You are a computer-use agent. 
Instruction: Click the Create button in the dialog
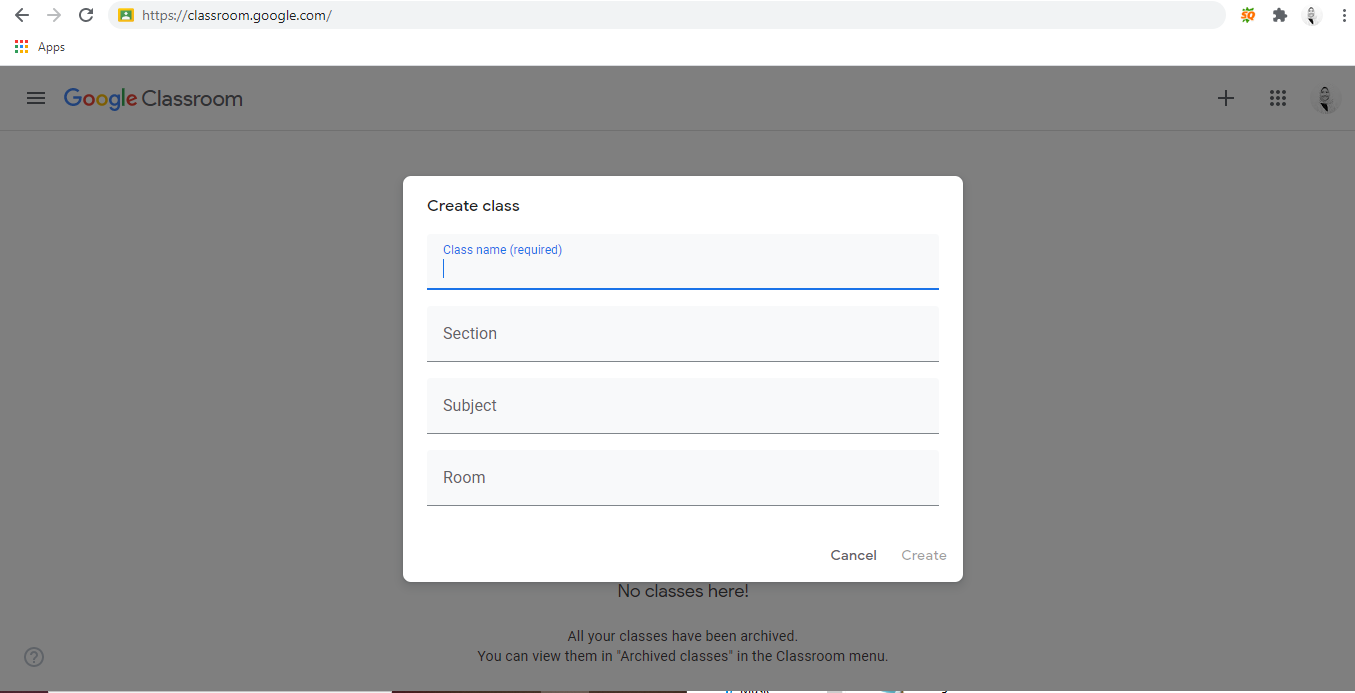[x=923, y=555]
